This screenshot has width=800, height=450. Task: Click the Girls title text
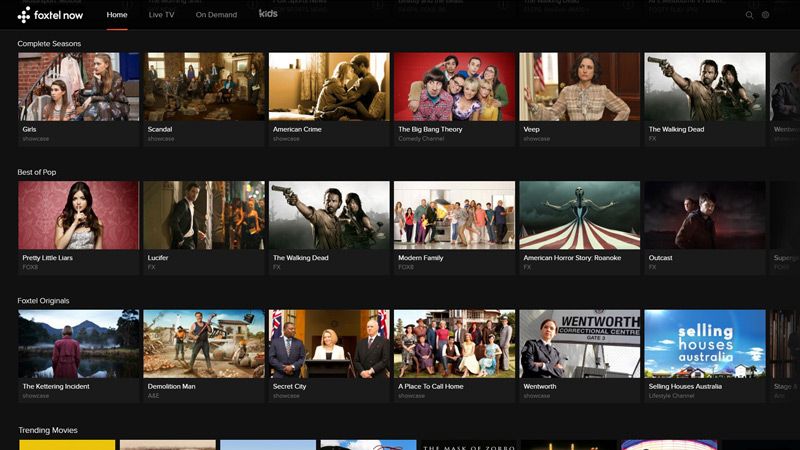pos(29,130)
